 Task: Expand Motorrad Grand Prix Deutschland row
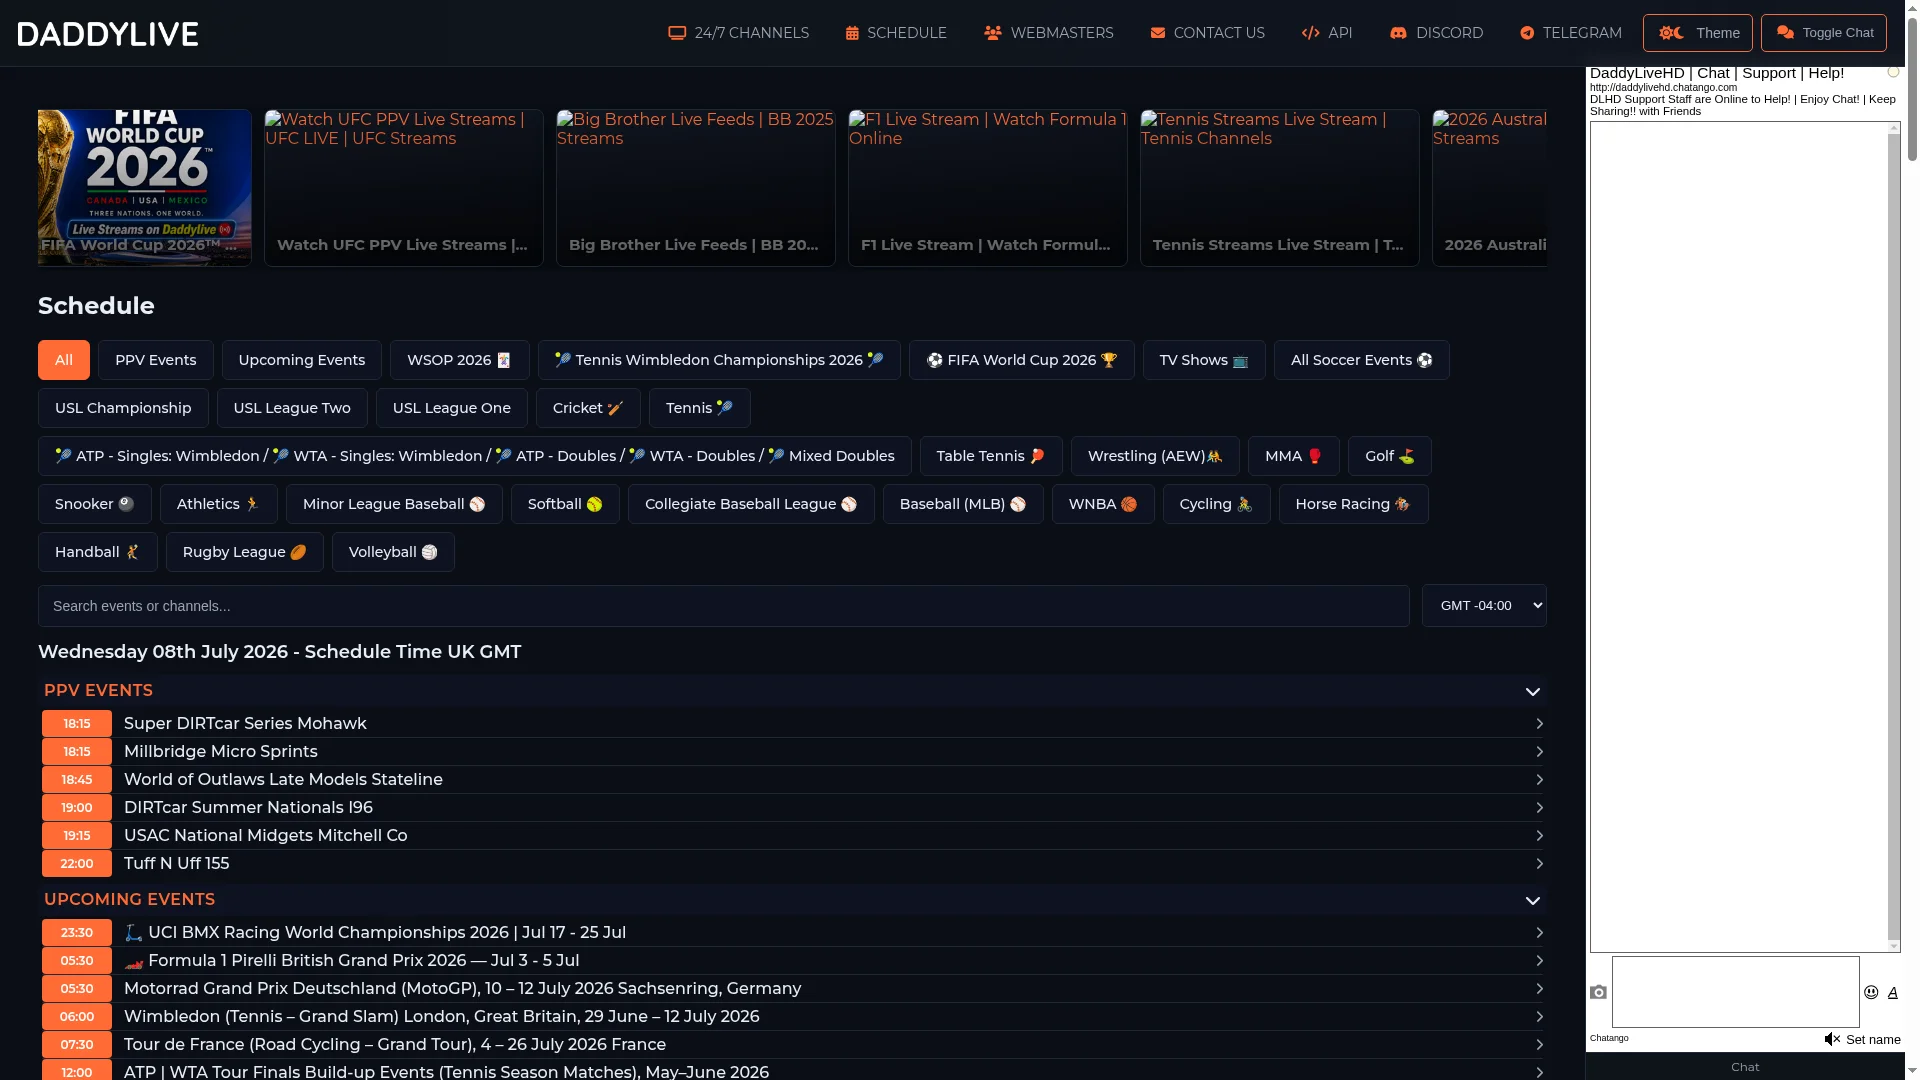point(792,988)
